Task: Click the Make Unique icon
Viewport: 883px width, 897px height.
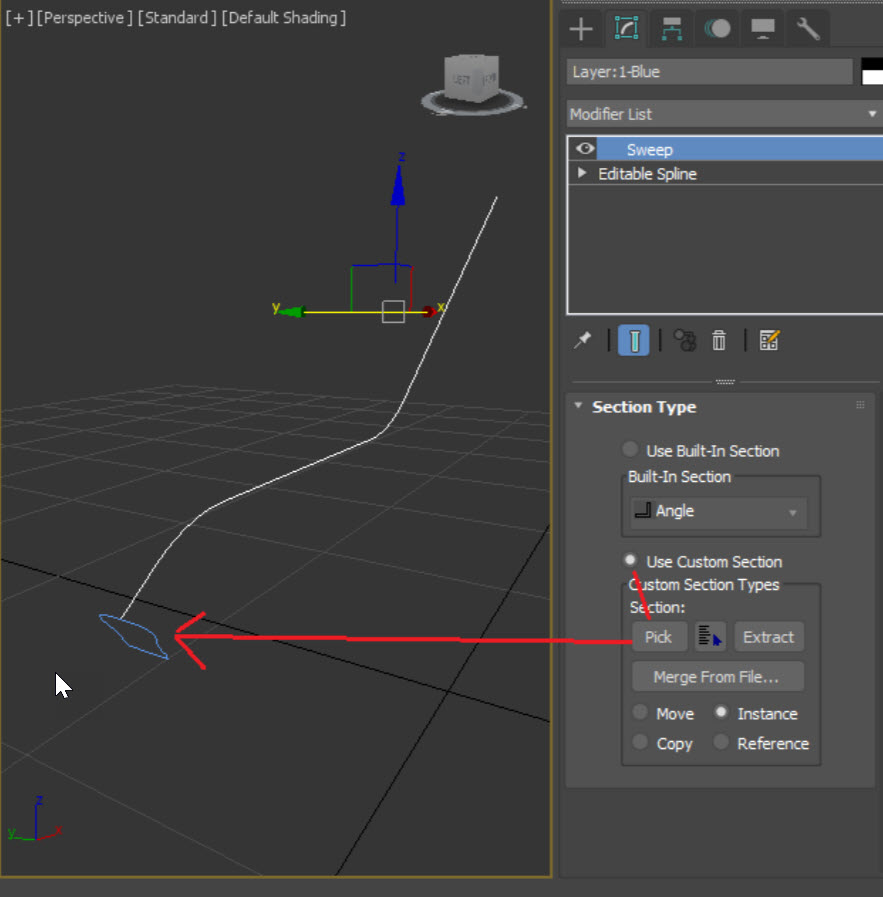Action: click(684, 340)
